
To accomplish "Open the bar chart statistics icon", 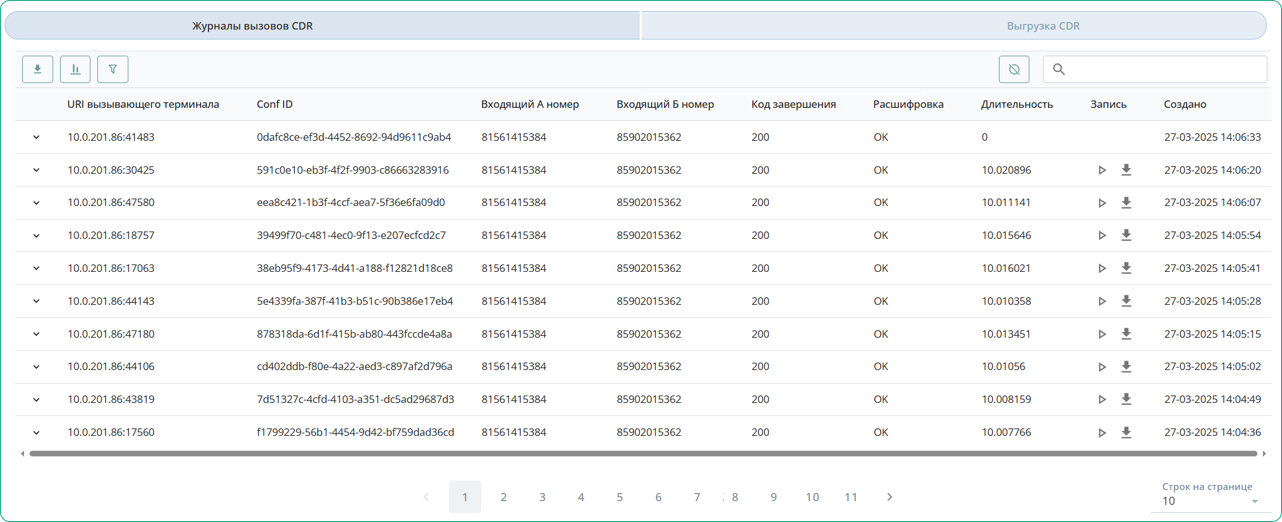I will click(75, 69).
